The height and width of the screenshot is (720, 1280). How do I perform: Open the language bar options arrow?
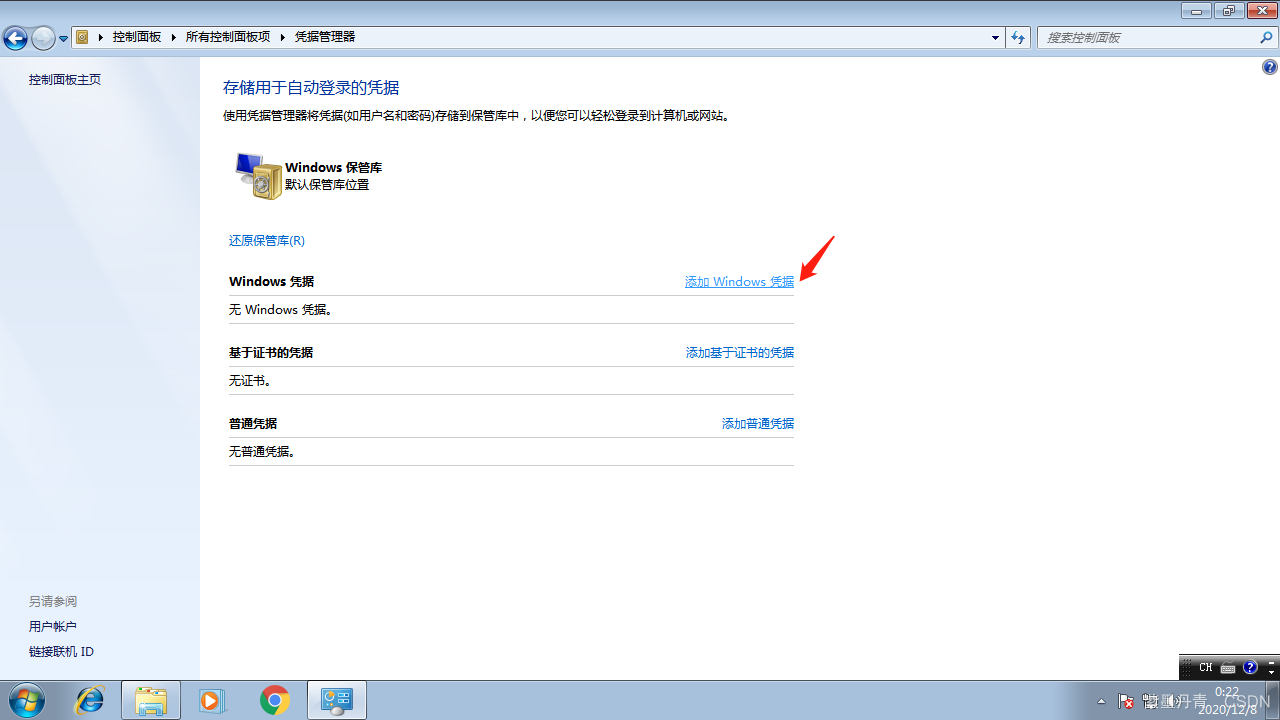tap(1272, 673)
